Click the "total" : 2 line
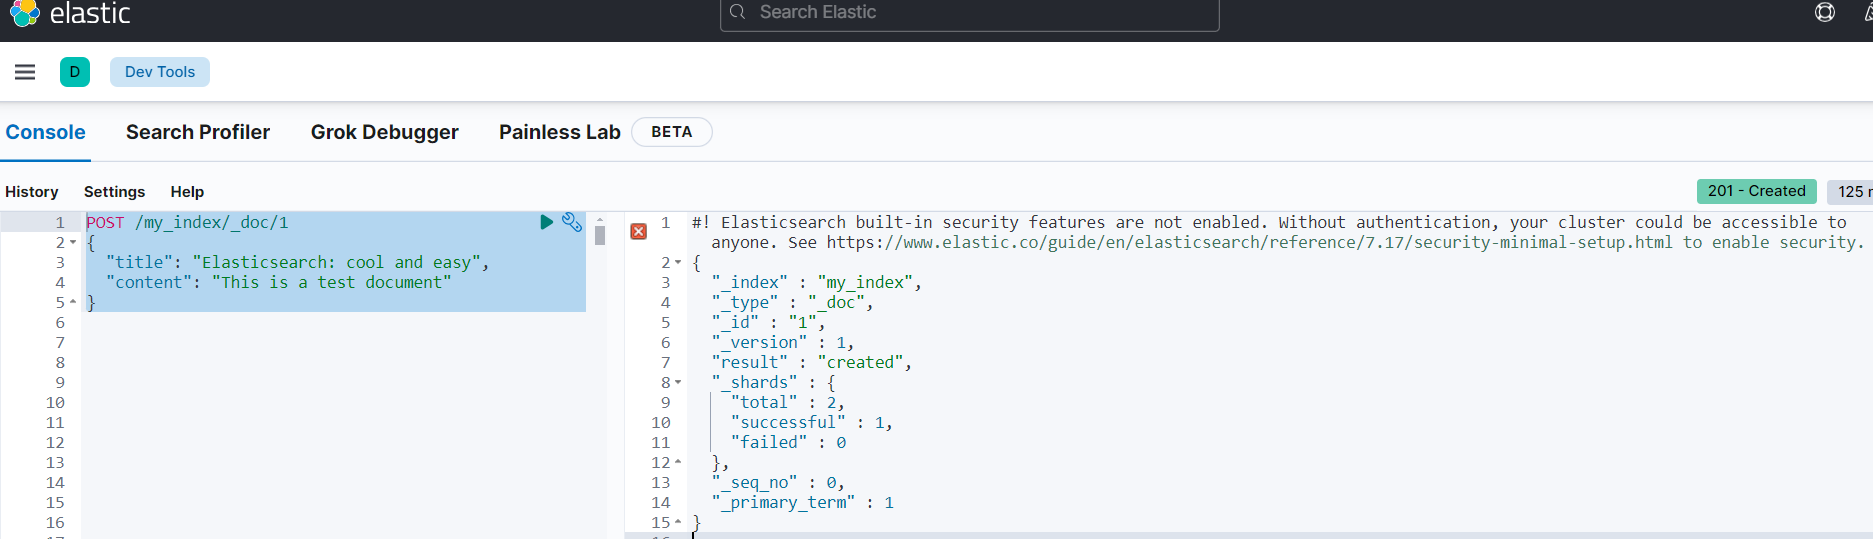The image size is (1873, 539). pyautogui.click(x=788, y=402)
